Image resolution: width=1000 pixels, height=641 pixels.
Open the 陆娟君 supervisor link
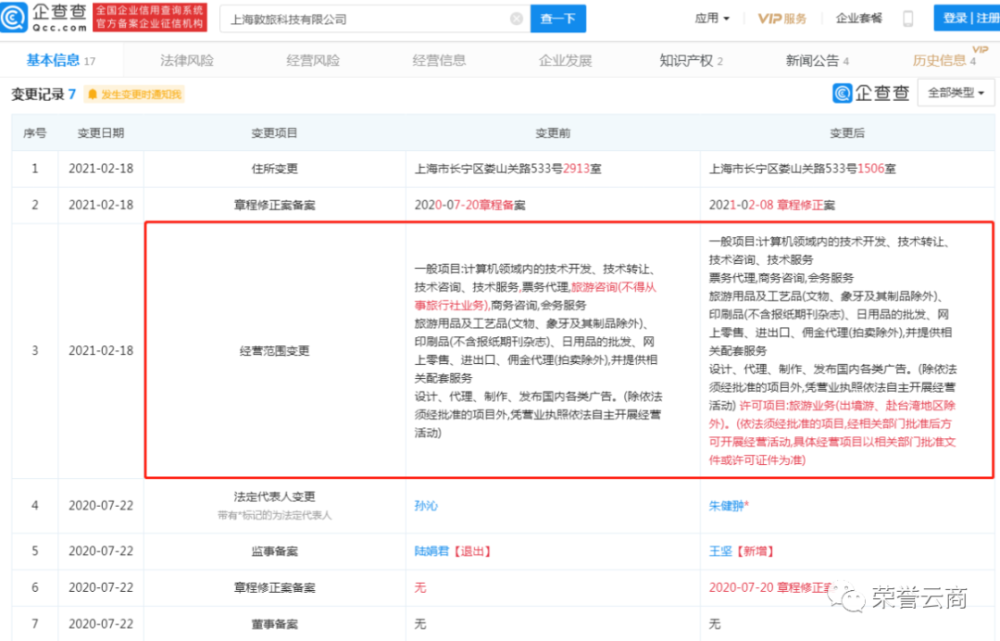(x=432, y=551)
